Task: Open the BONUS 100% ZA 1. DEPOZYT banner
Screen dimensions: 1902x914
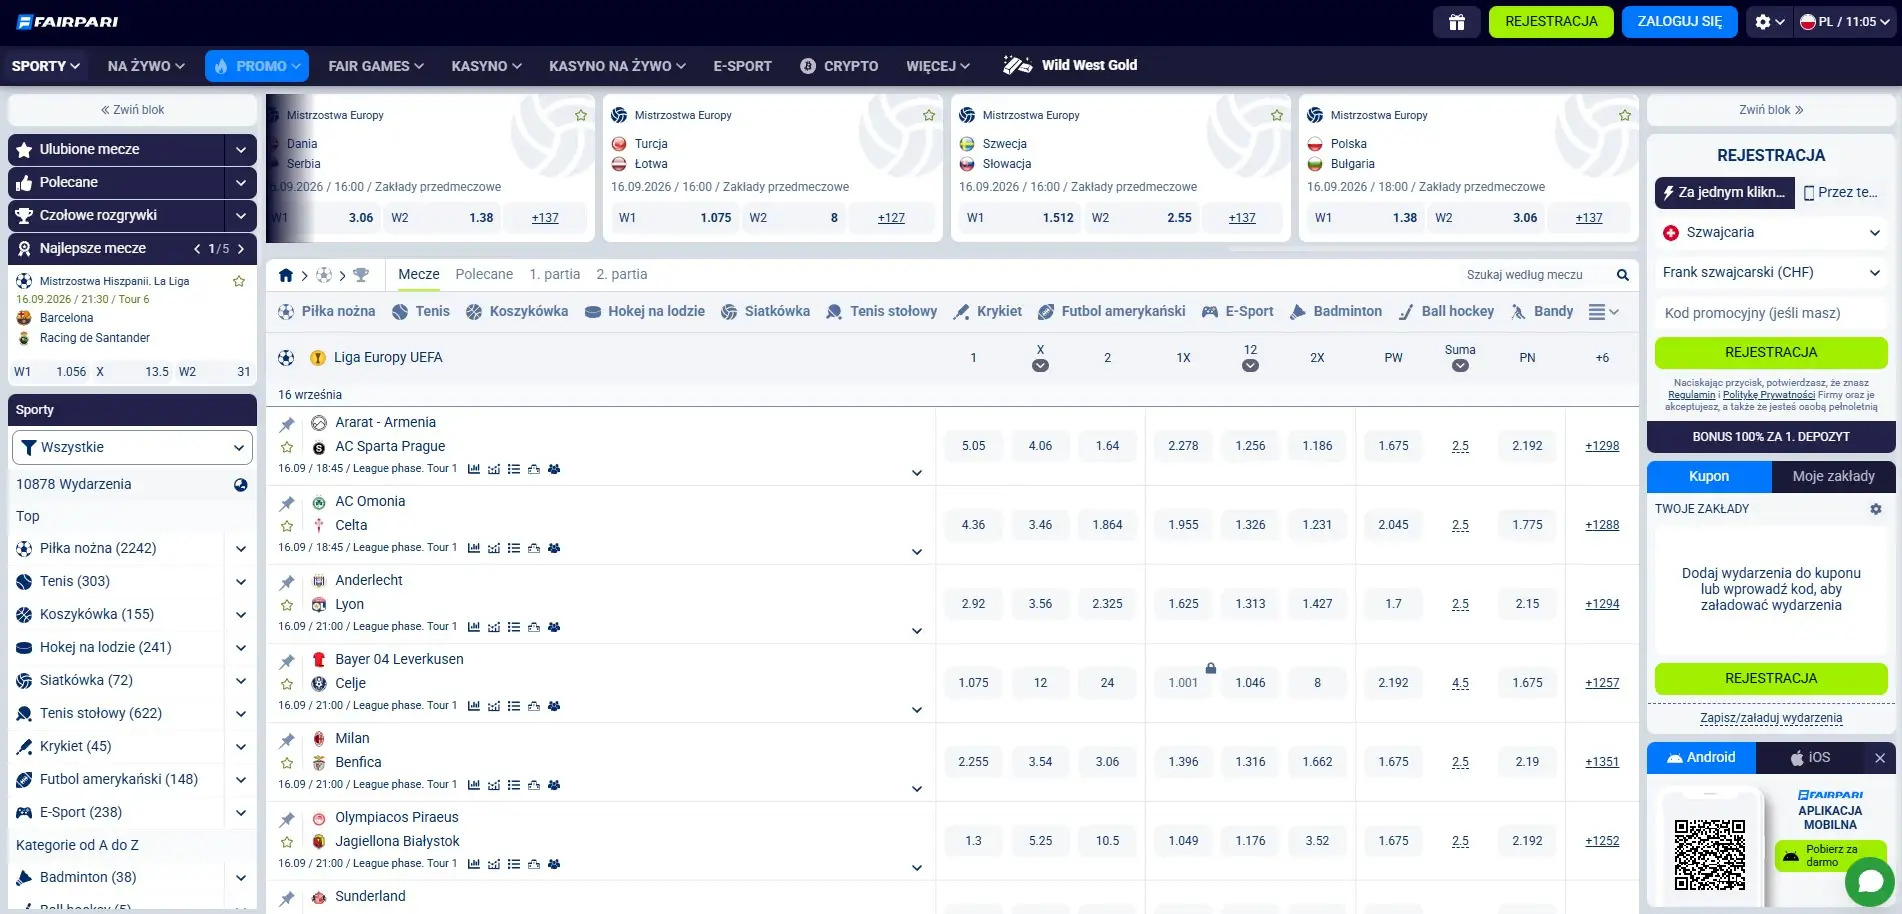Action: click(1771, 437)
